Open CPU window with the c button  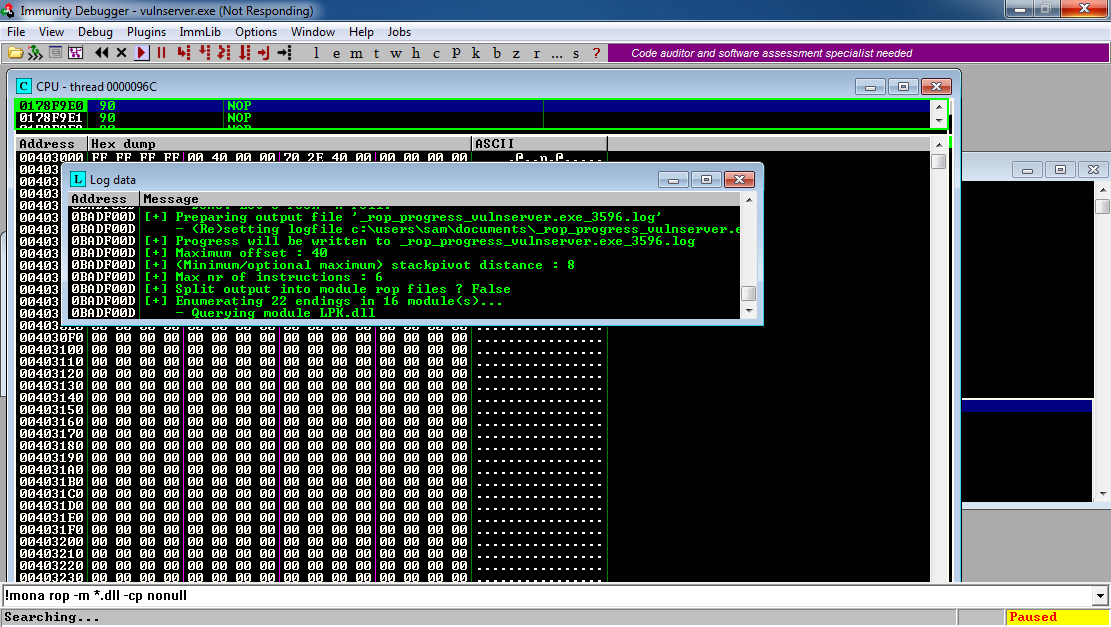pyautogui.click(x=436, y=53)
